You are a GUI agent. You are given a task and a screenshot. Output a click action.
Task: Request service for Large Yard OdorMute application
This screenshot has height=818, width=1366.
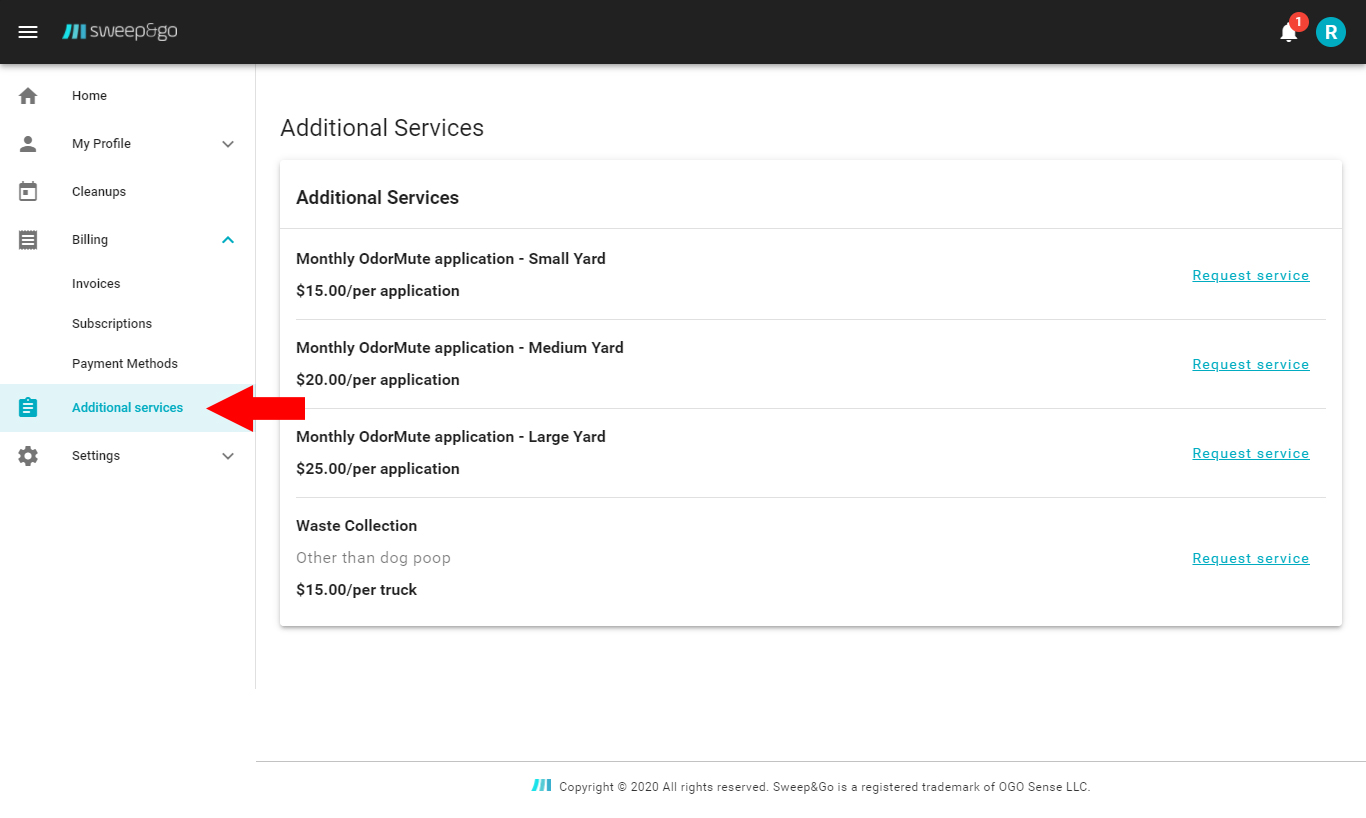pos(1250,453)
